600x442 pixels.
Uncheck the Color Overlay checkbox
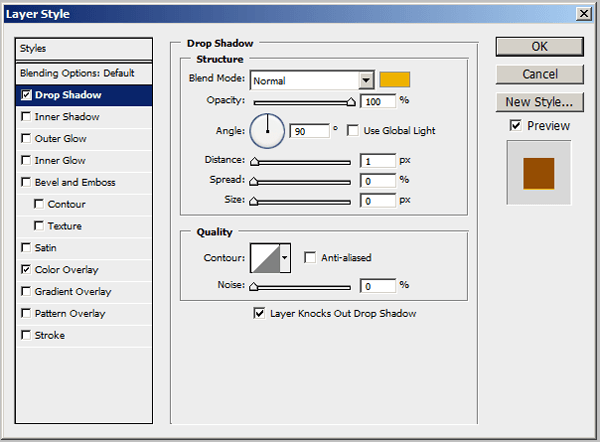point(26,269)
